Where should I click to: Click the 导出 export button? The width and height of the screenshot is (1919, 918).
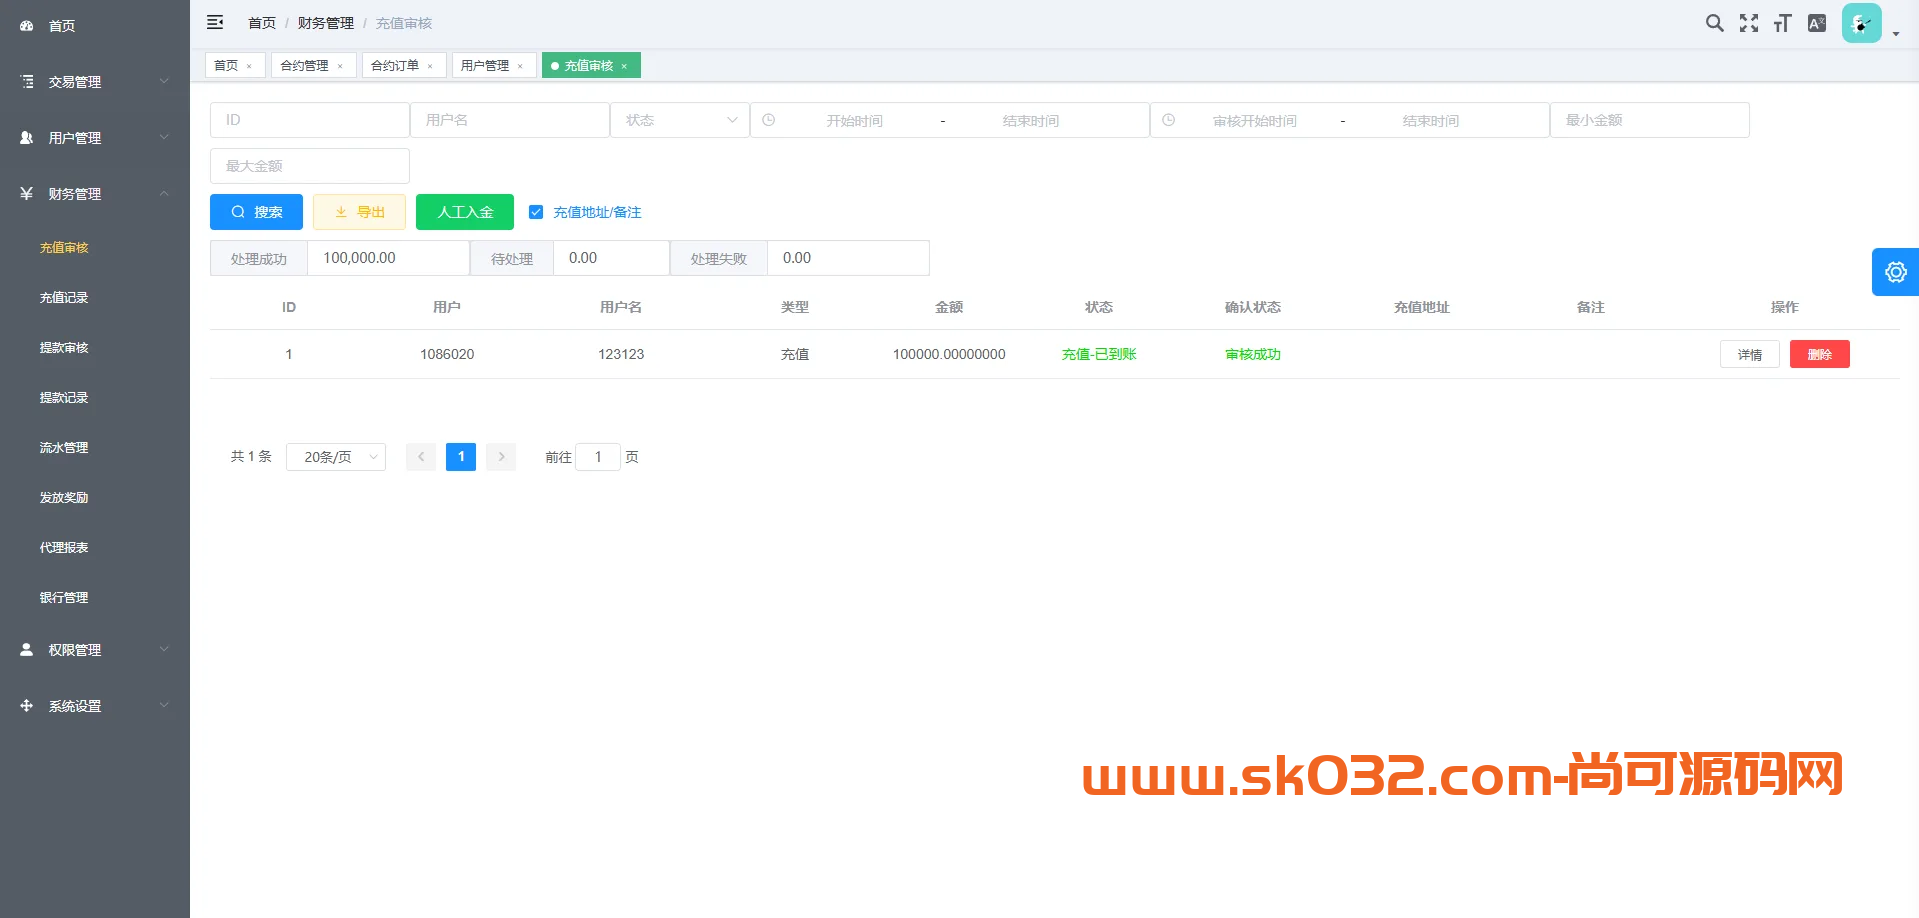point(359,211)
